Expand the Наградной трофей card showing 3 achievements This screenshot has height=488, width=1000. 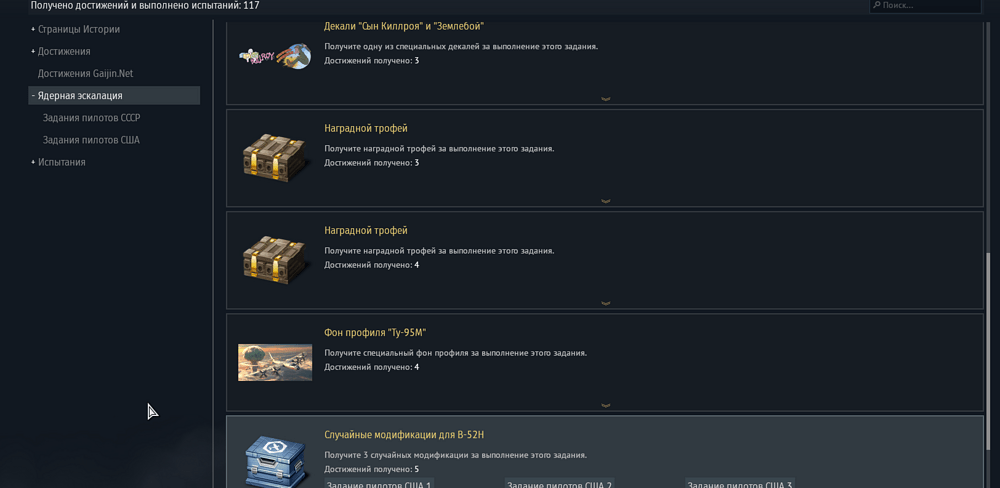[606, 201]
